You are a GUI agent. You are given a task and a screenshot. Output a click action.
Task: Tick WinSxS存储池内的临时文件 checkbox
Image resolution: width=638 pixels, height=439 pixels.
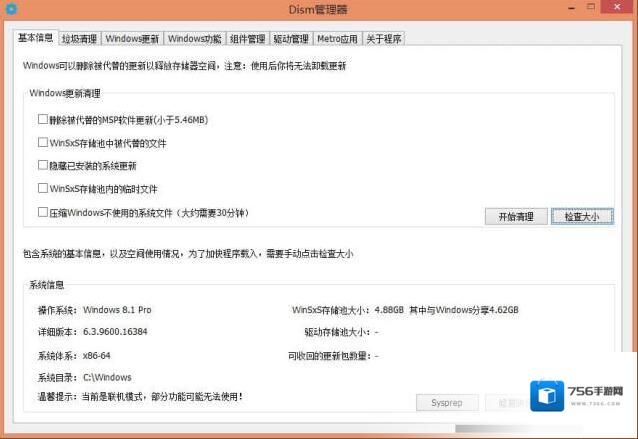43,188
